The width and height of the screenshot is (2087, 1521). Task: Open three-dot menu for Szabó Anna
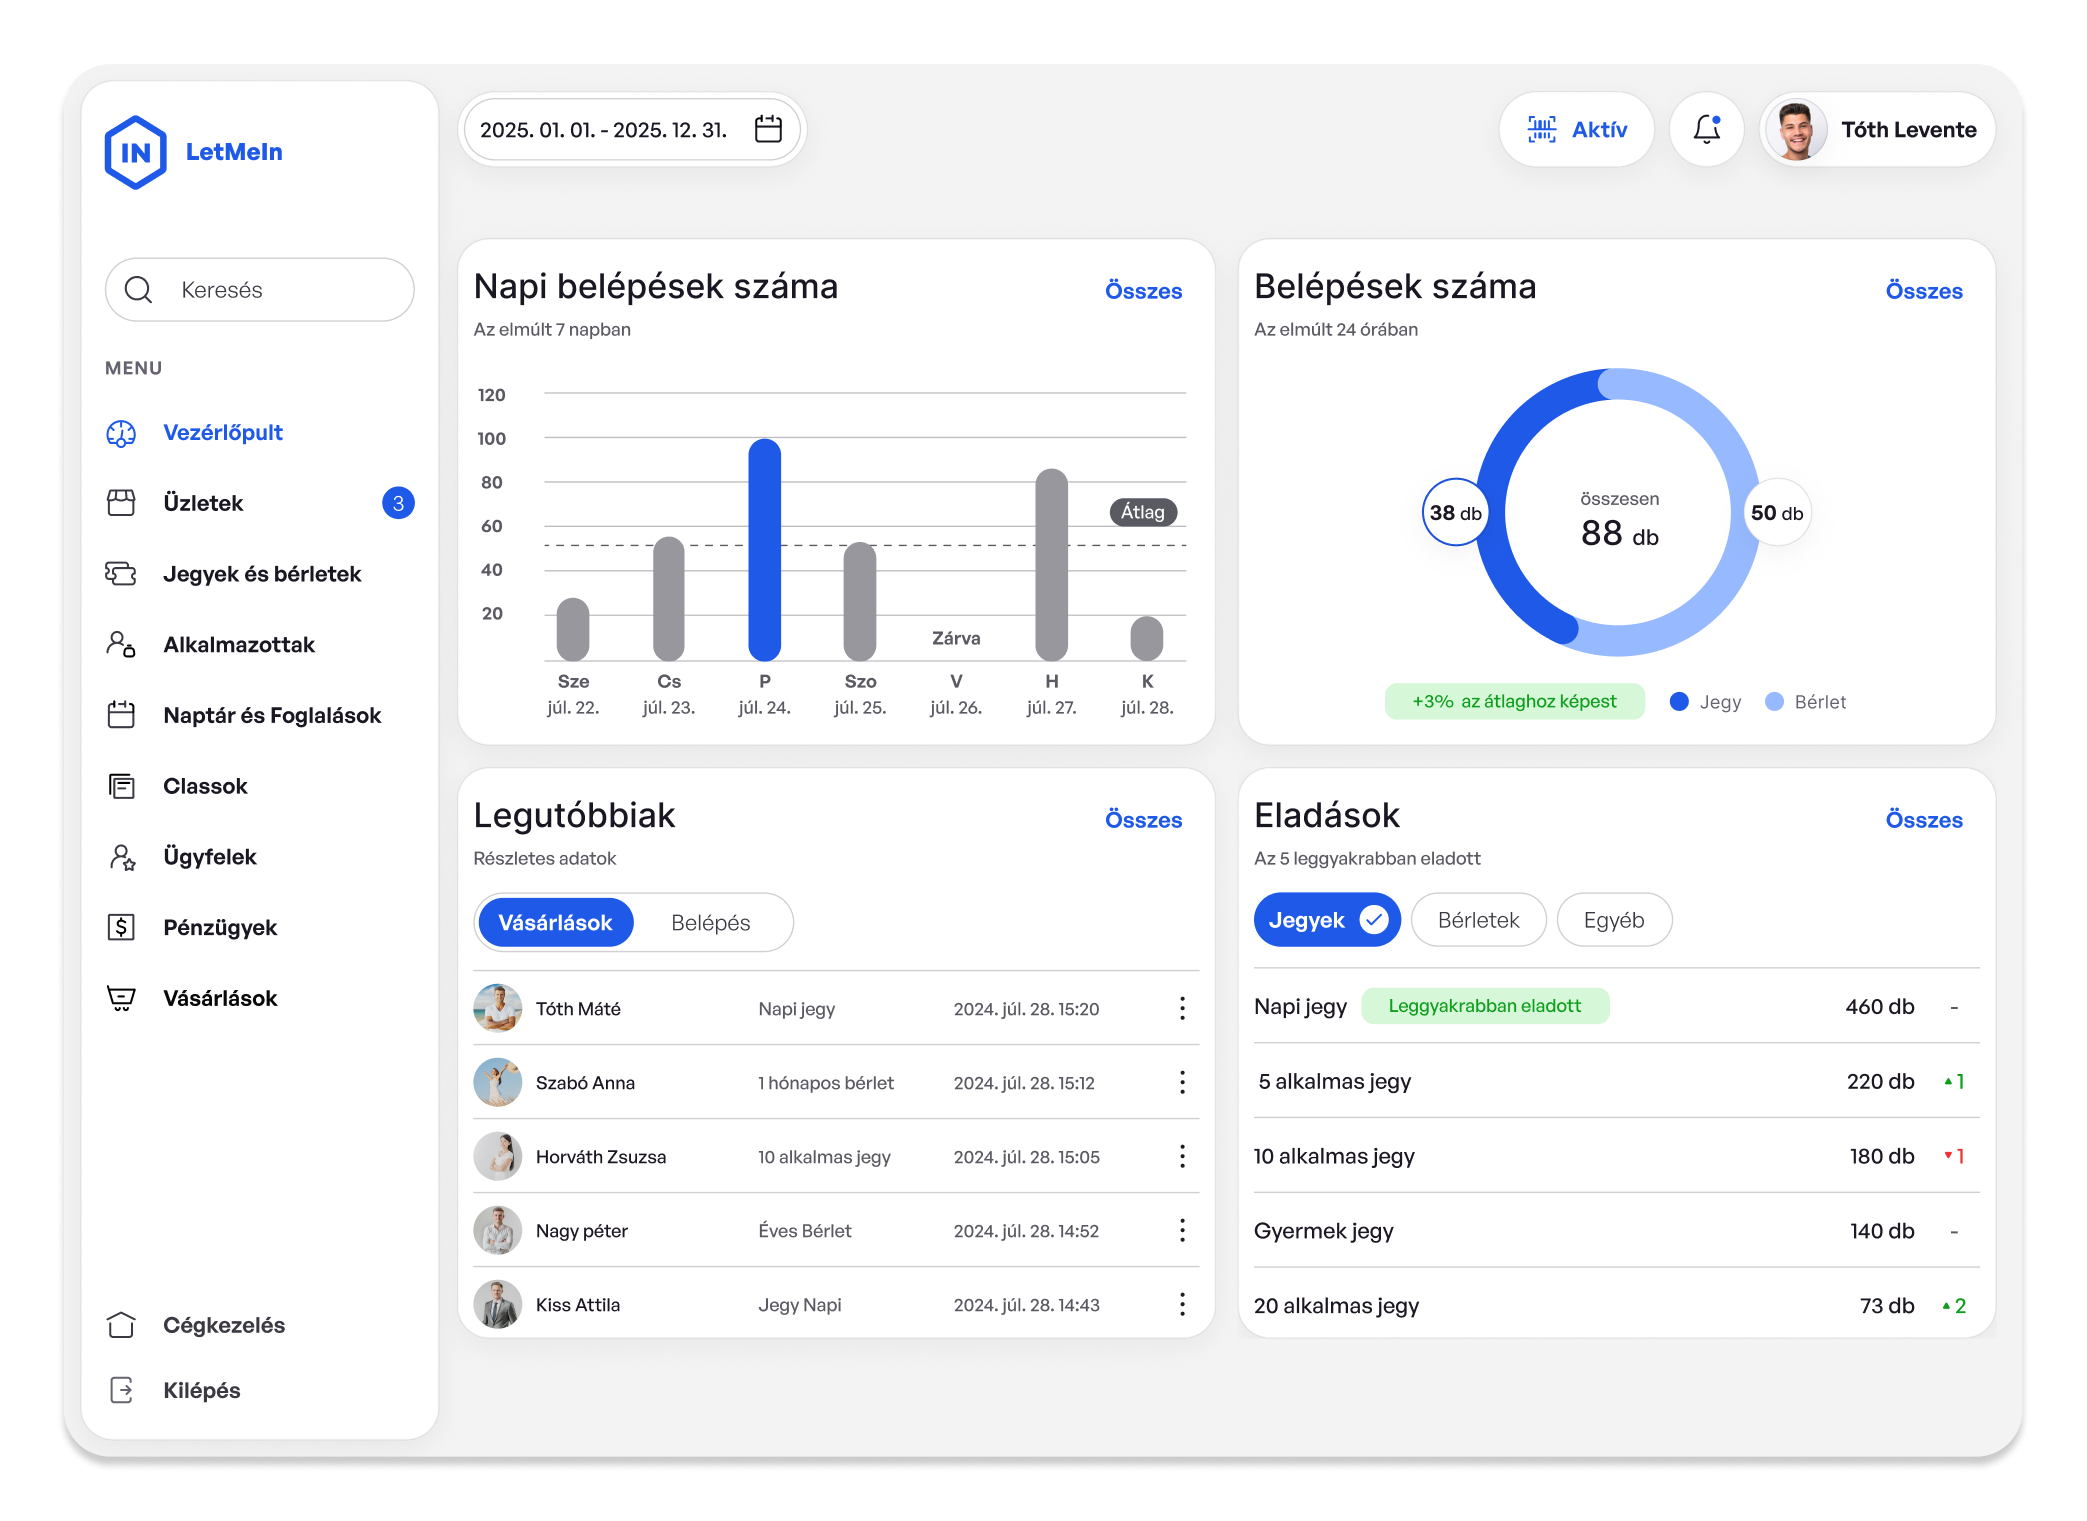coord(1182,1082)
